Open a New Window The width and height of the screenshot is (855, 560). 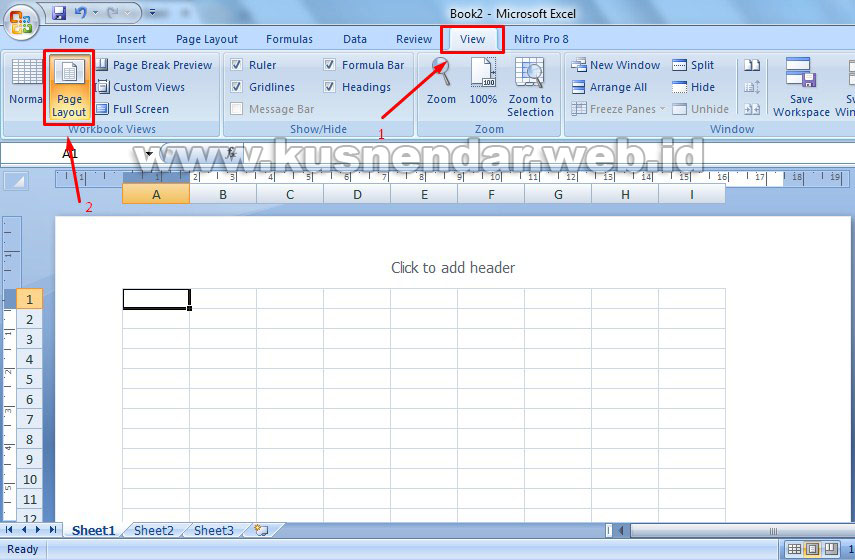pos(616,65)
